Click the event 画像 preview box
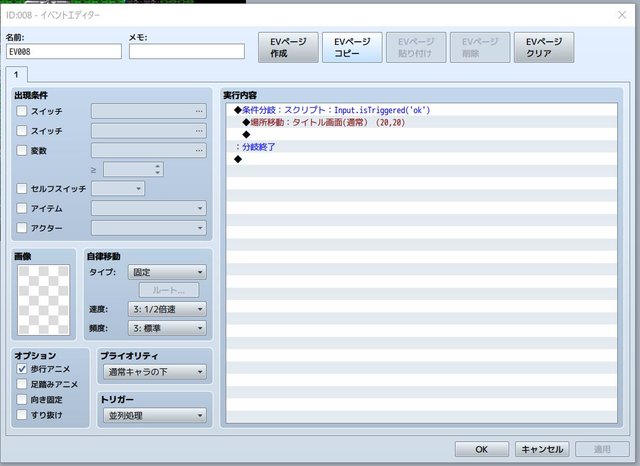Image resolution: width=640 pixels, height=466 pixels. [44, 300]
